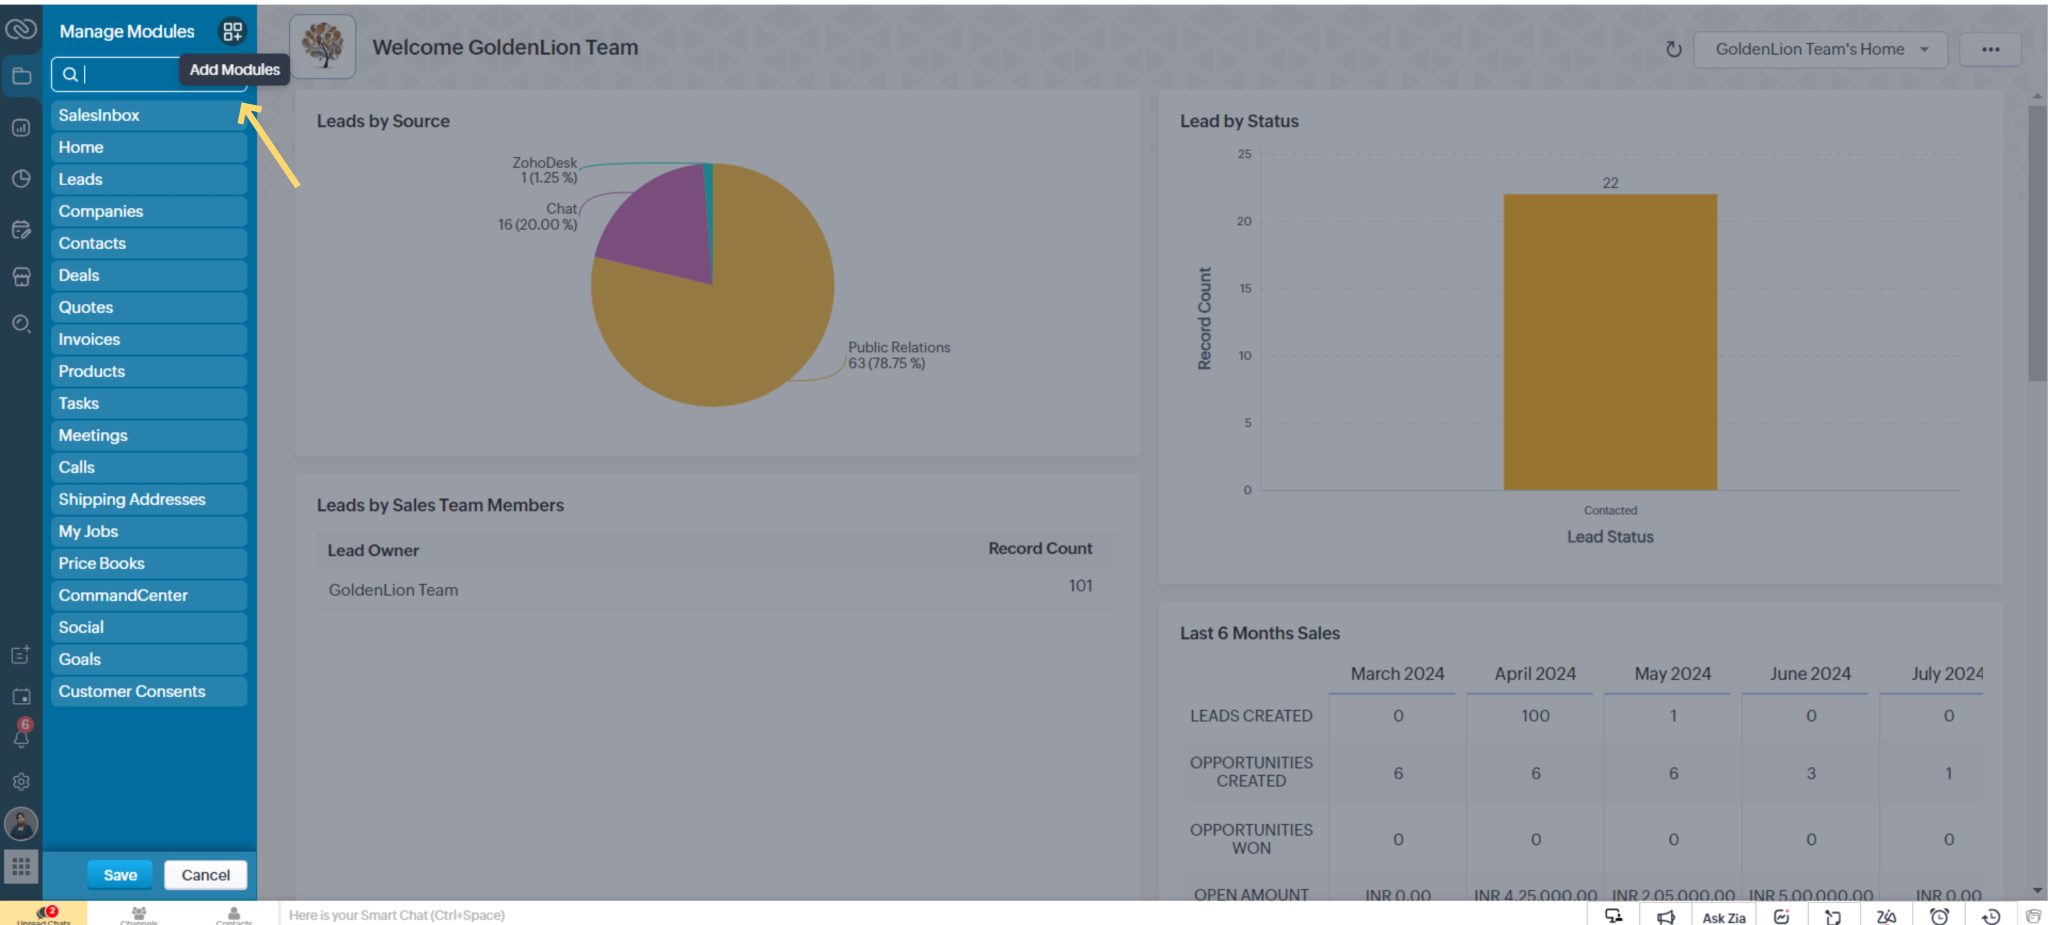Open the alarm clock icon in bottom bar
This screenshot has width=2048, height=925.
point(1939,916)
